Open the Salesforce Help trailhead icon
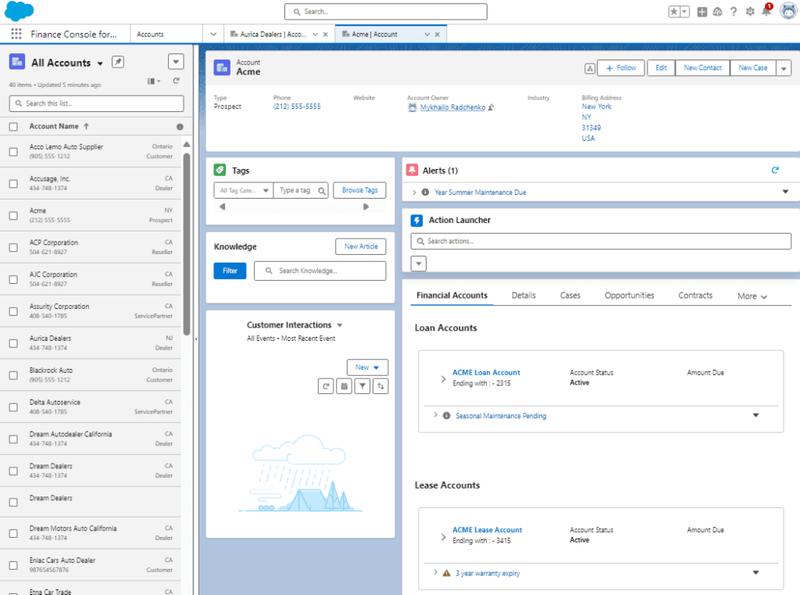 (x=718, y=12)
